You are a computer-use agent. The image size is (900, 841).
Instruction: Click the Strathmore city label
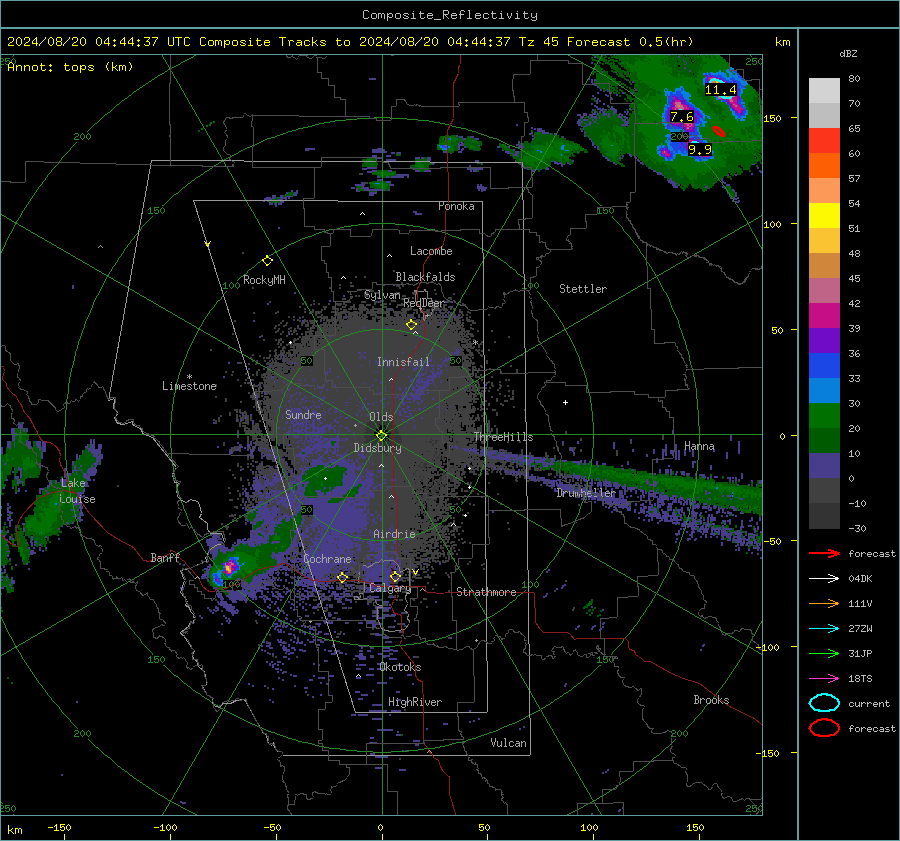(x=486, y=592)
